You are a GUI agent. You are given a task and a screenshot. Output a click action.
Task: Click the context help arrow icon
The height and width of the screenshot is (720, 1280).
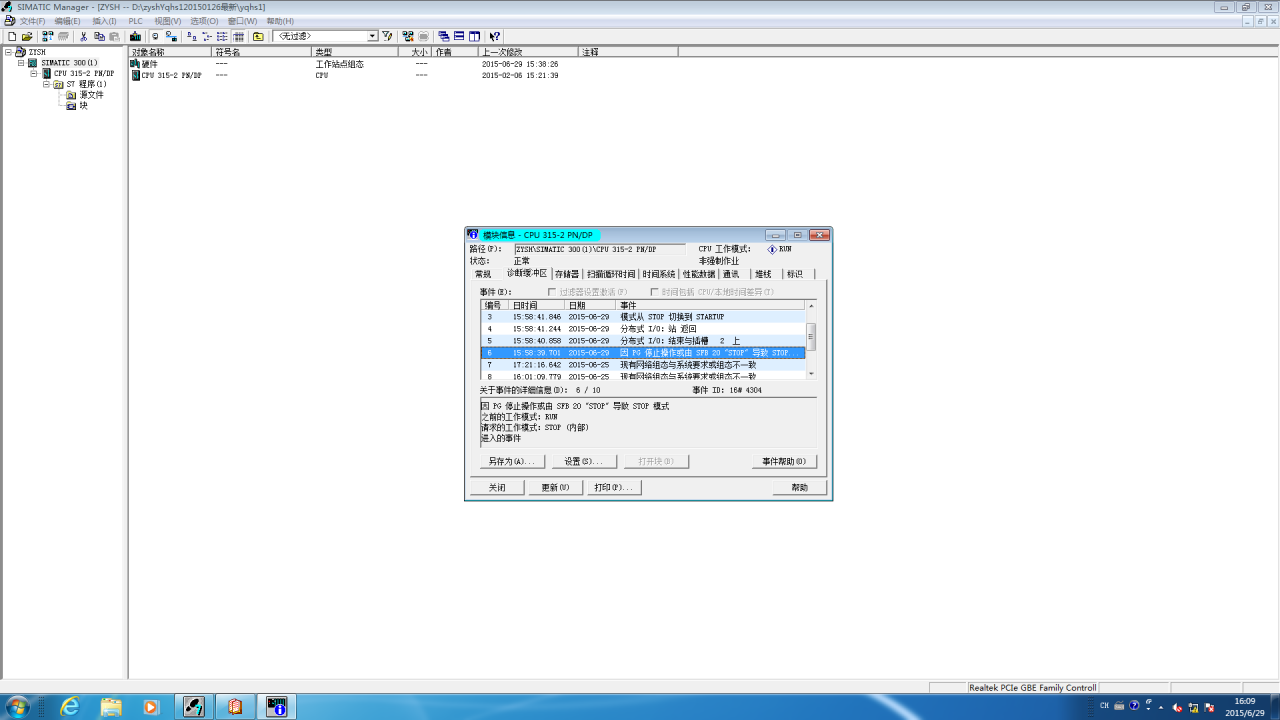tap(495, 36)
